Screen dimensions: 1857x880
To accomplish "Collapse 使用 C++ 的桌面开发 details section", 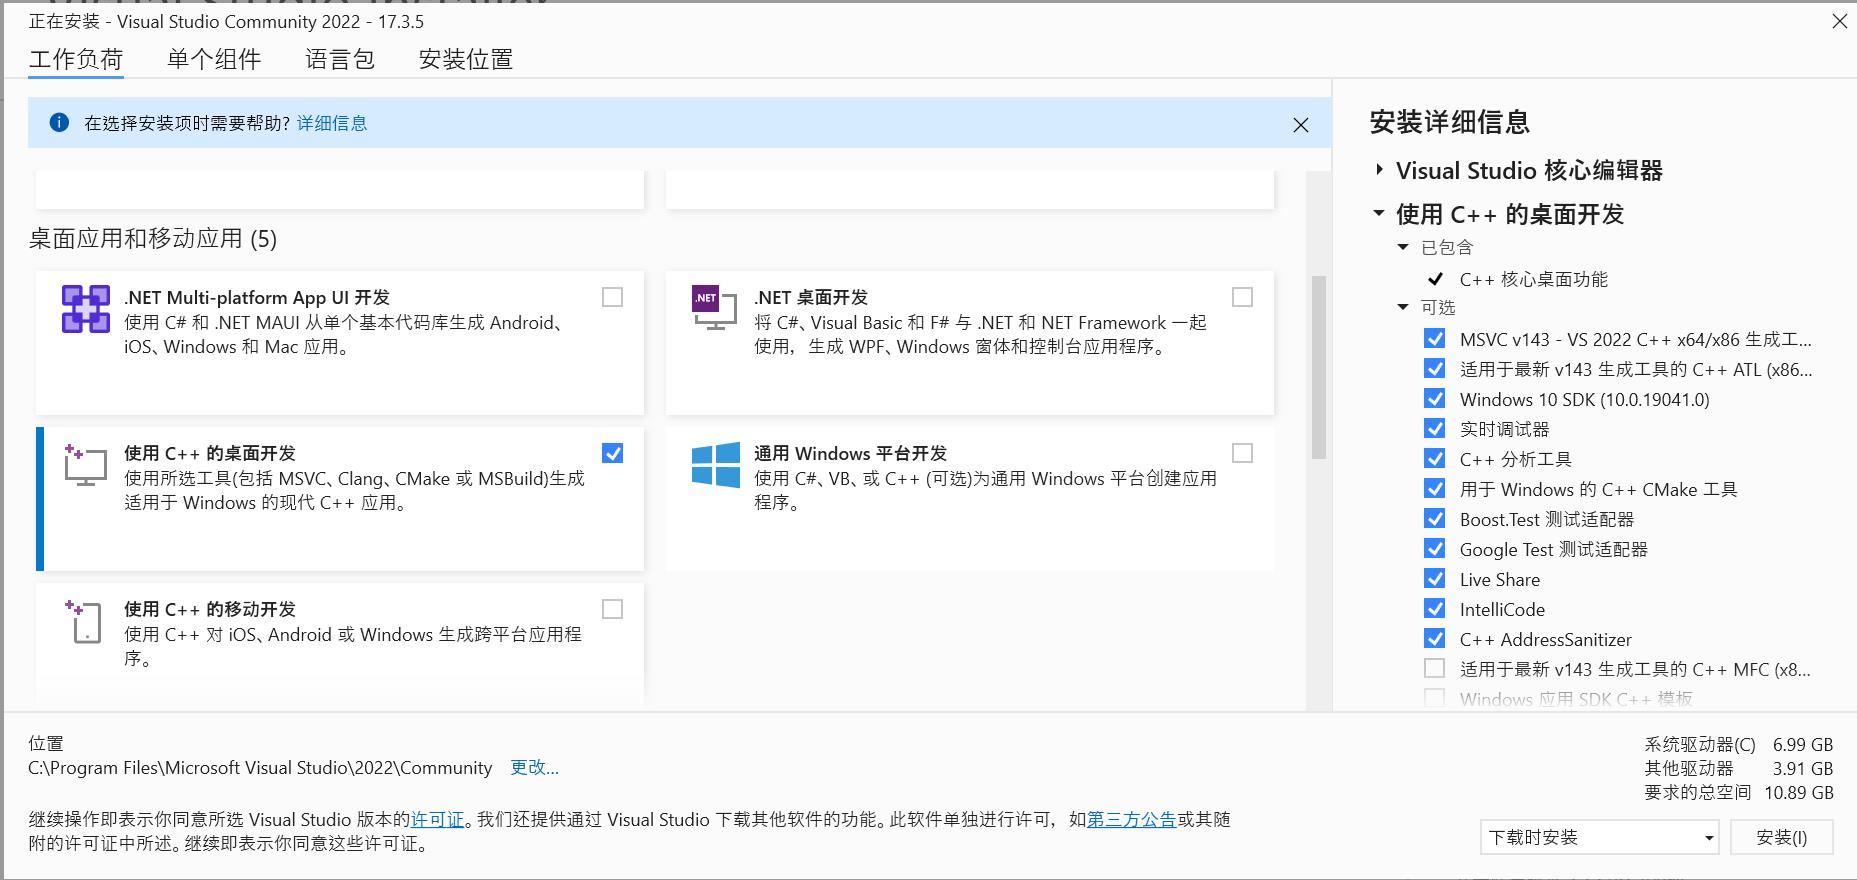I will (1379, 213).
